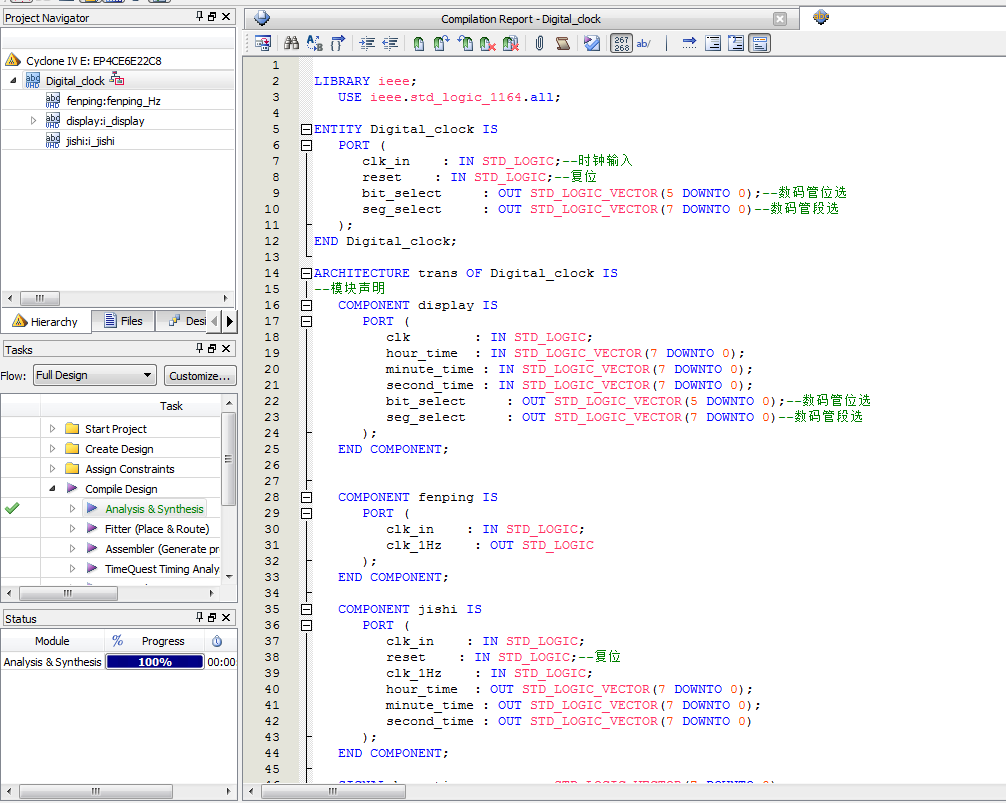Image resolution: width=1006 pixels, height=803 pixels.
Task: Decrease indent of selected code
Action: click(x=390, y=43)
